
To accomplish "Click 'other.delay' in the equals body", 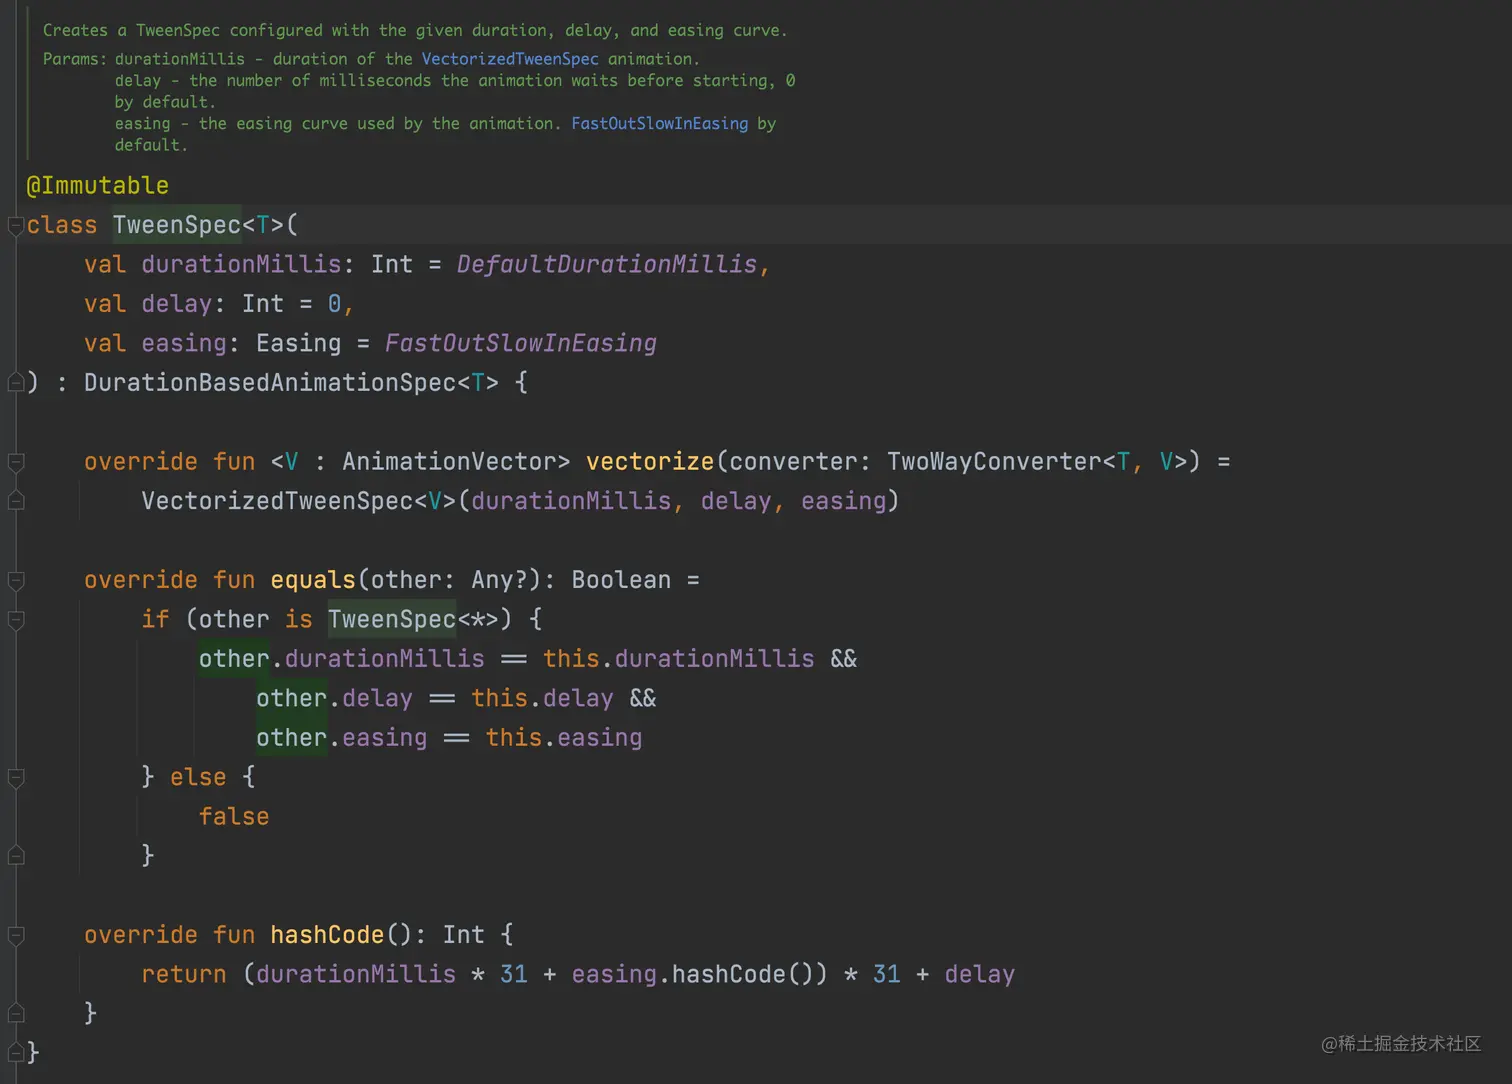I will [334, 698].
